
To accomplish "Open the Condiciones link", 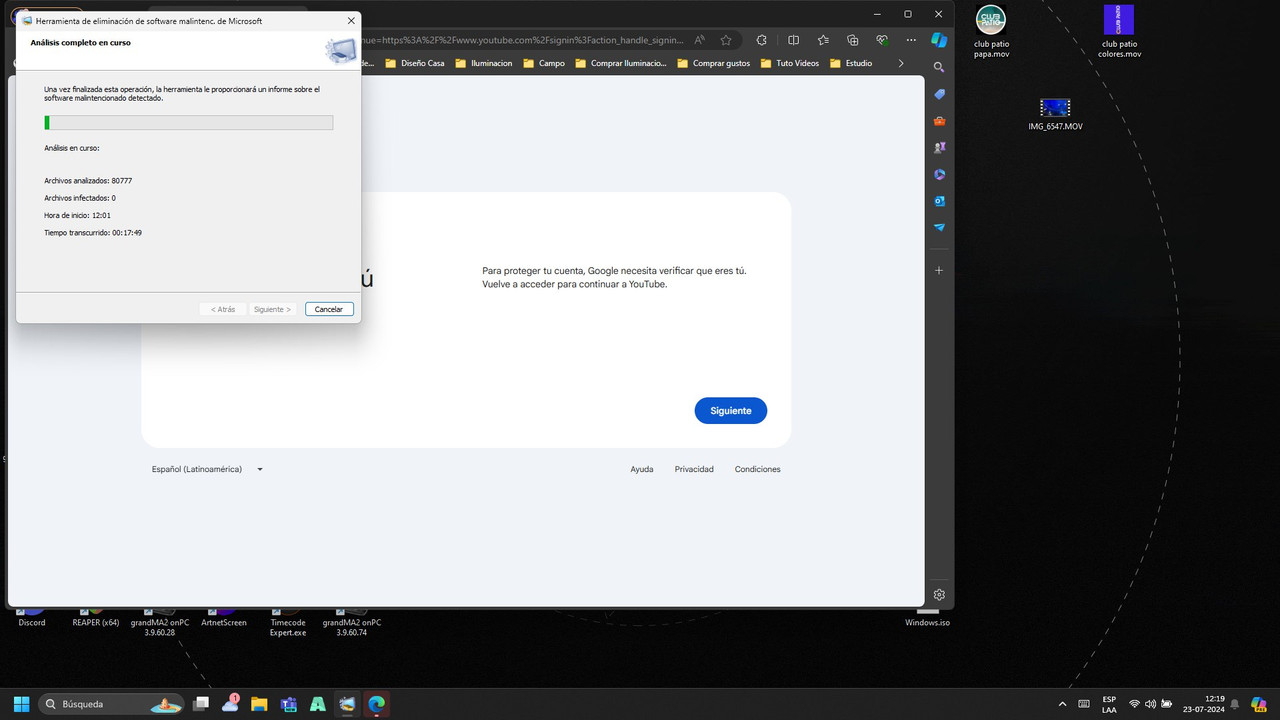I will click(x=758, y=469).
